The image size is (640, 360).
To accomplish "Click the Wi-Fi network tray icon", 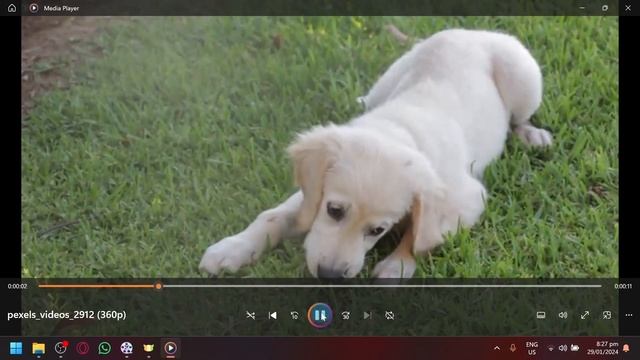I will pyautogui.click(x=551, y=348).
